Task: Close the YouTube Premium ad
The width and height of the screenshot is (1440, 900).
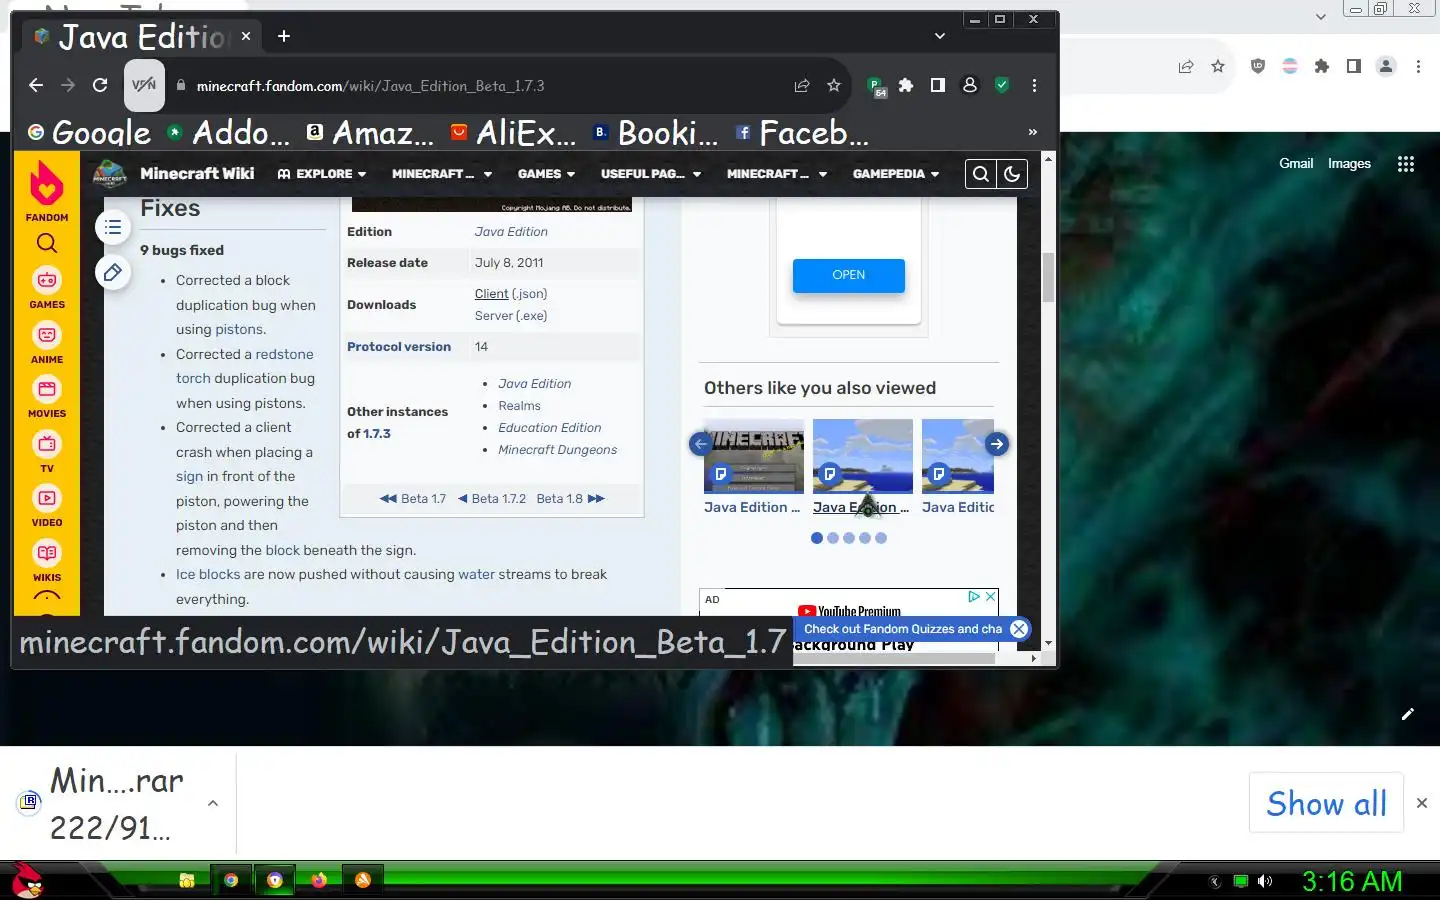Action: (990, 597)
